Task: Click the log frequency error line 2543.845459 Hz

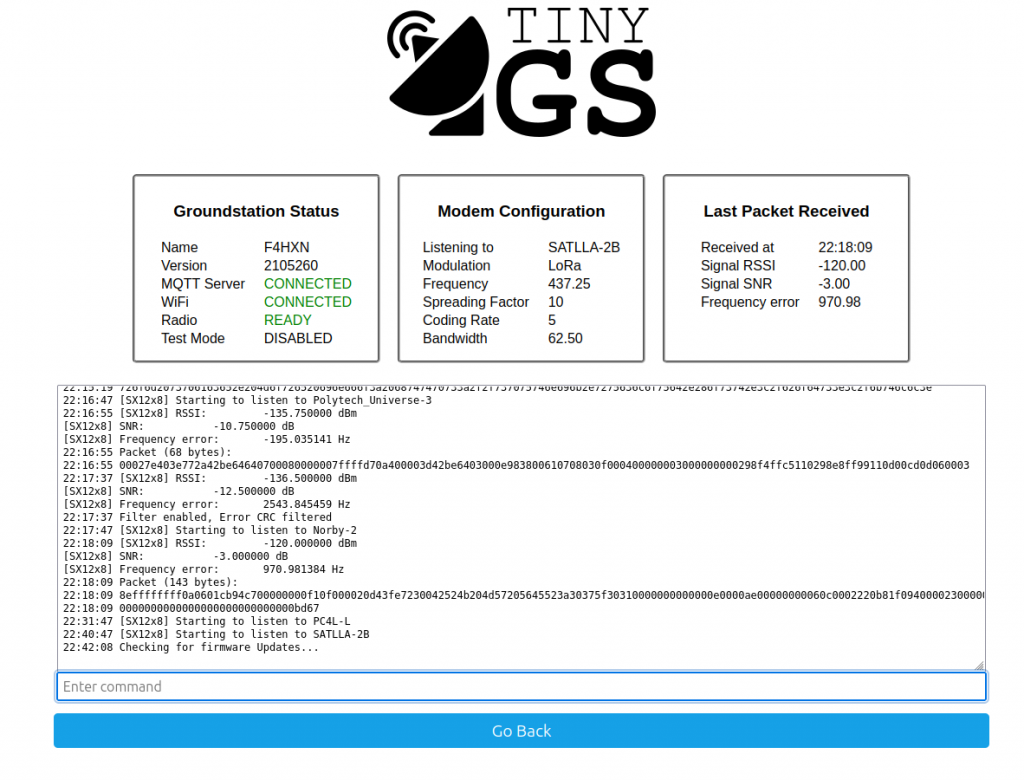Action: pyautogui.click(x=206, y=504)
